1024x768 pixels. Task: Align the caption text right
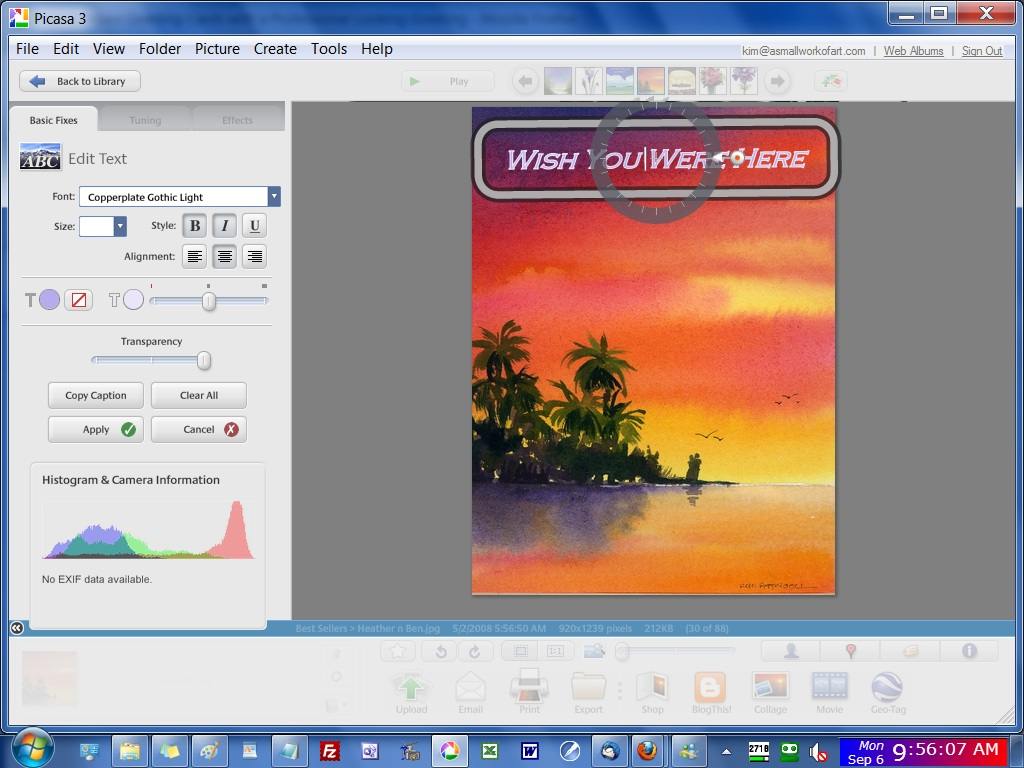255,256
